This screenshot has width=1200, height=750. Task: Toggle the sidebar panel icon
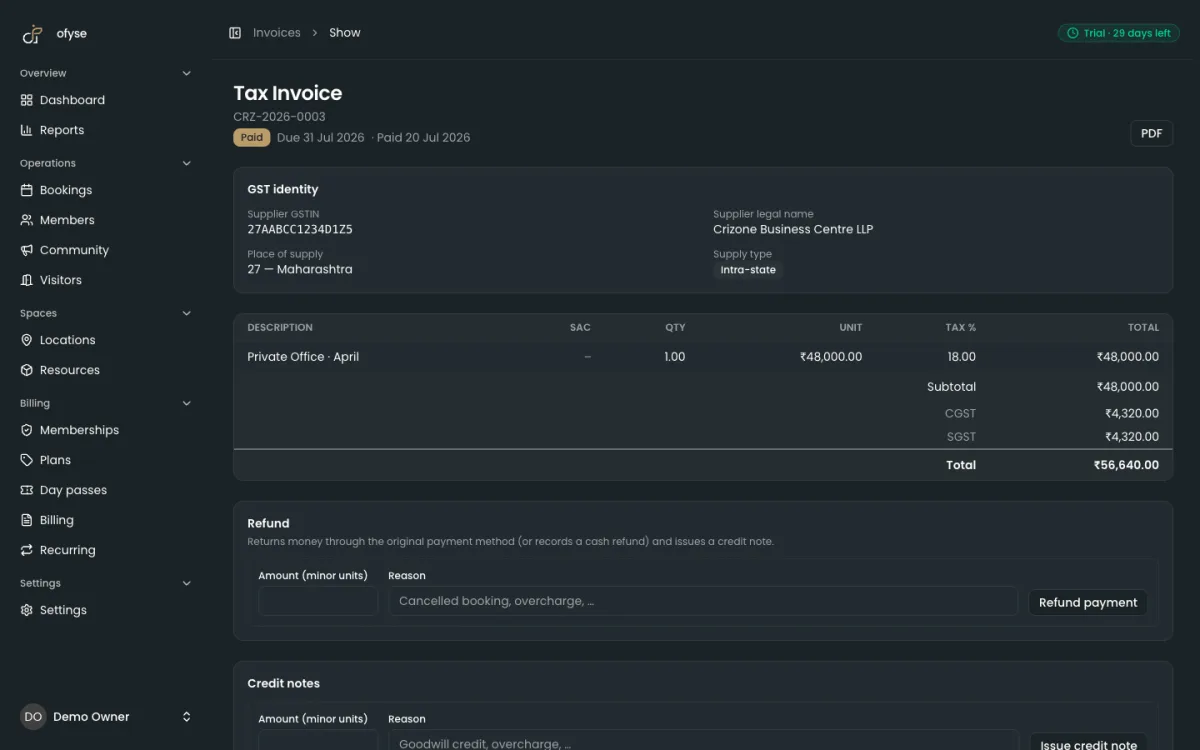(235, 33)
